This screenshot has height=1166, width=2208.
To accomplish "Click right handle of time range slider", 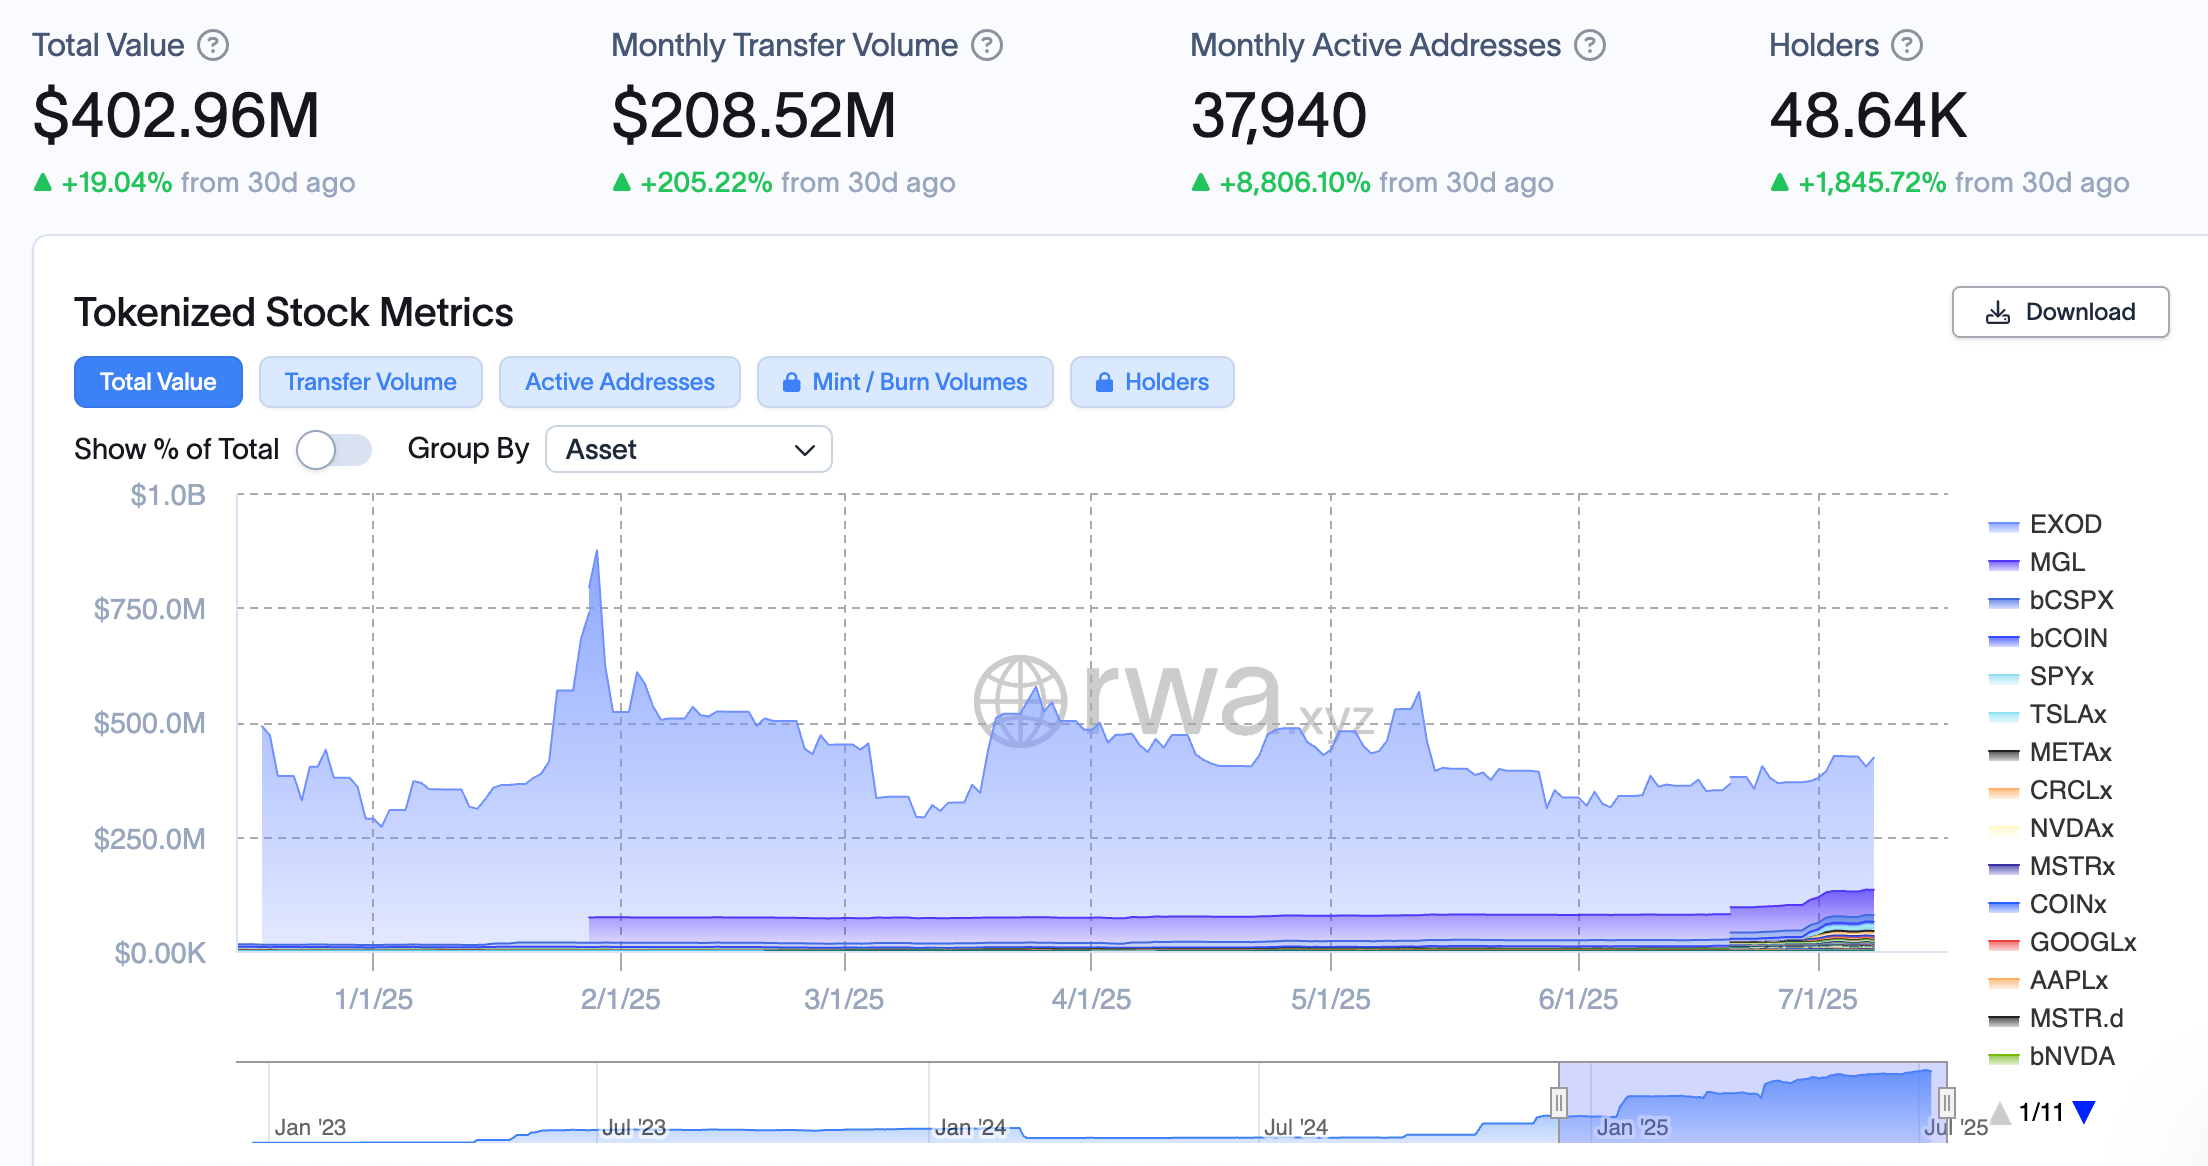I will pos(1946,1102).
